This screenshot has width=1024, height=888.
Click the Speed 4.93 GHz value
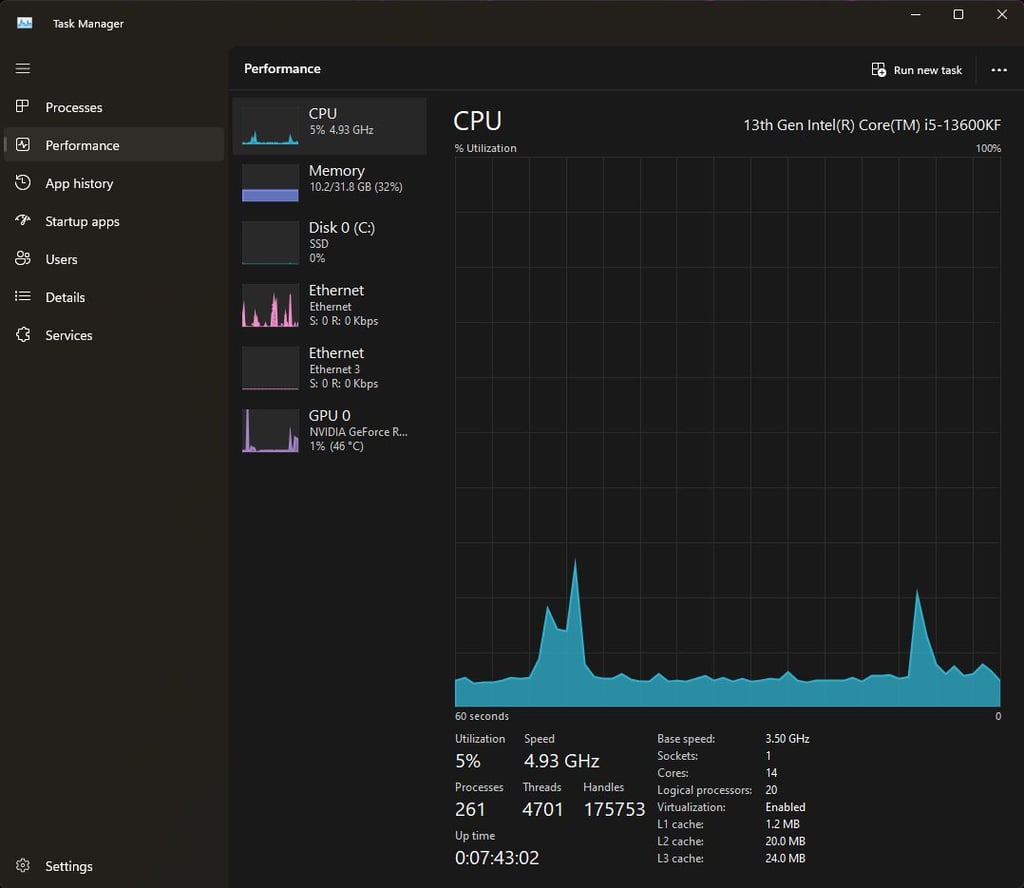[x=561, y=761]
